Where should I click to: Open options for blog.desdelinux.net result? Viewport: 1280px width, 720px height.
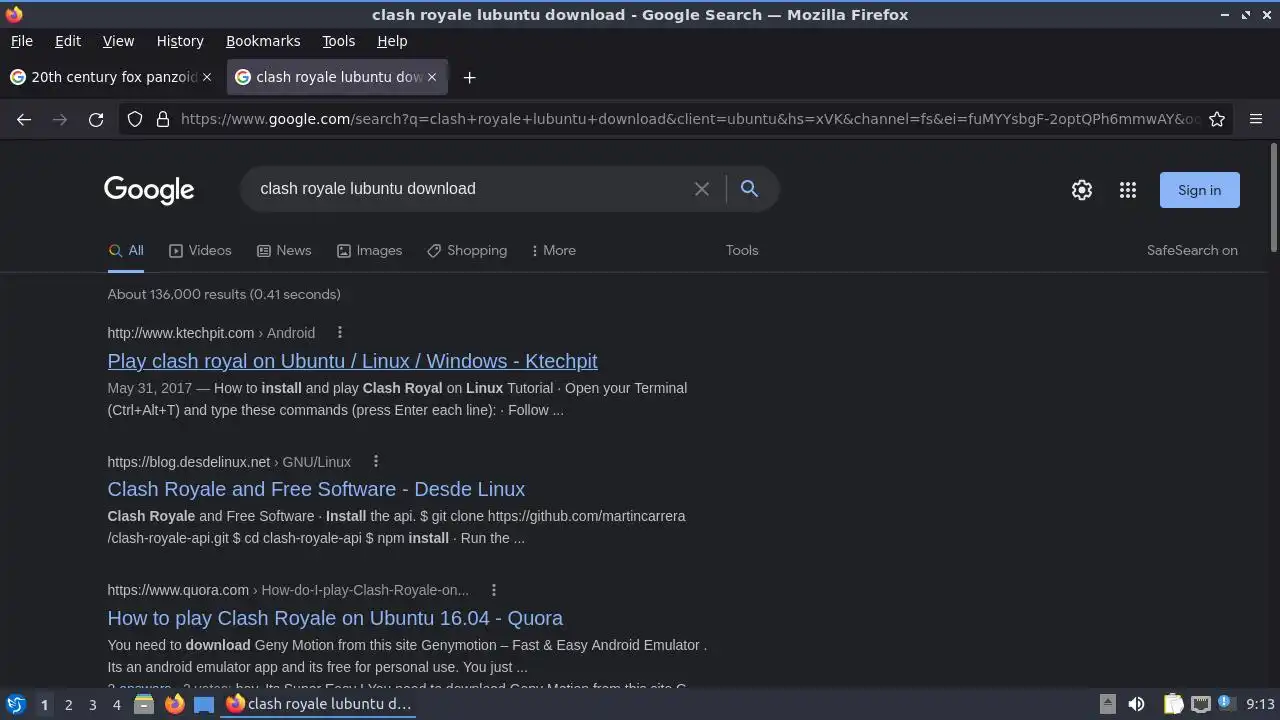pyautogui.click(x=376, y=462)
